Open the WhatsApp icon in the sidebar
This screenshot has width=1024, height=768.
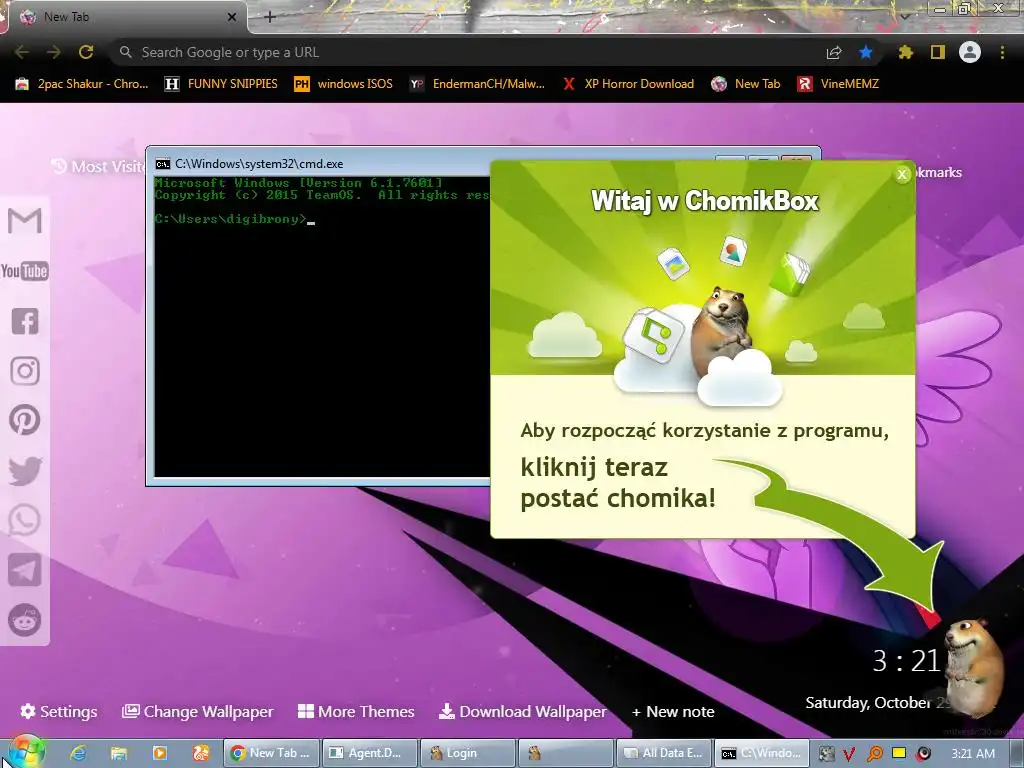point(25,520)
